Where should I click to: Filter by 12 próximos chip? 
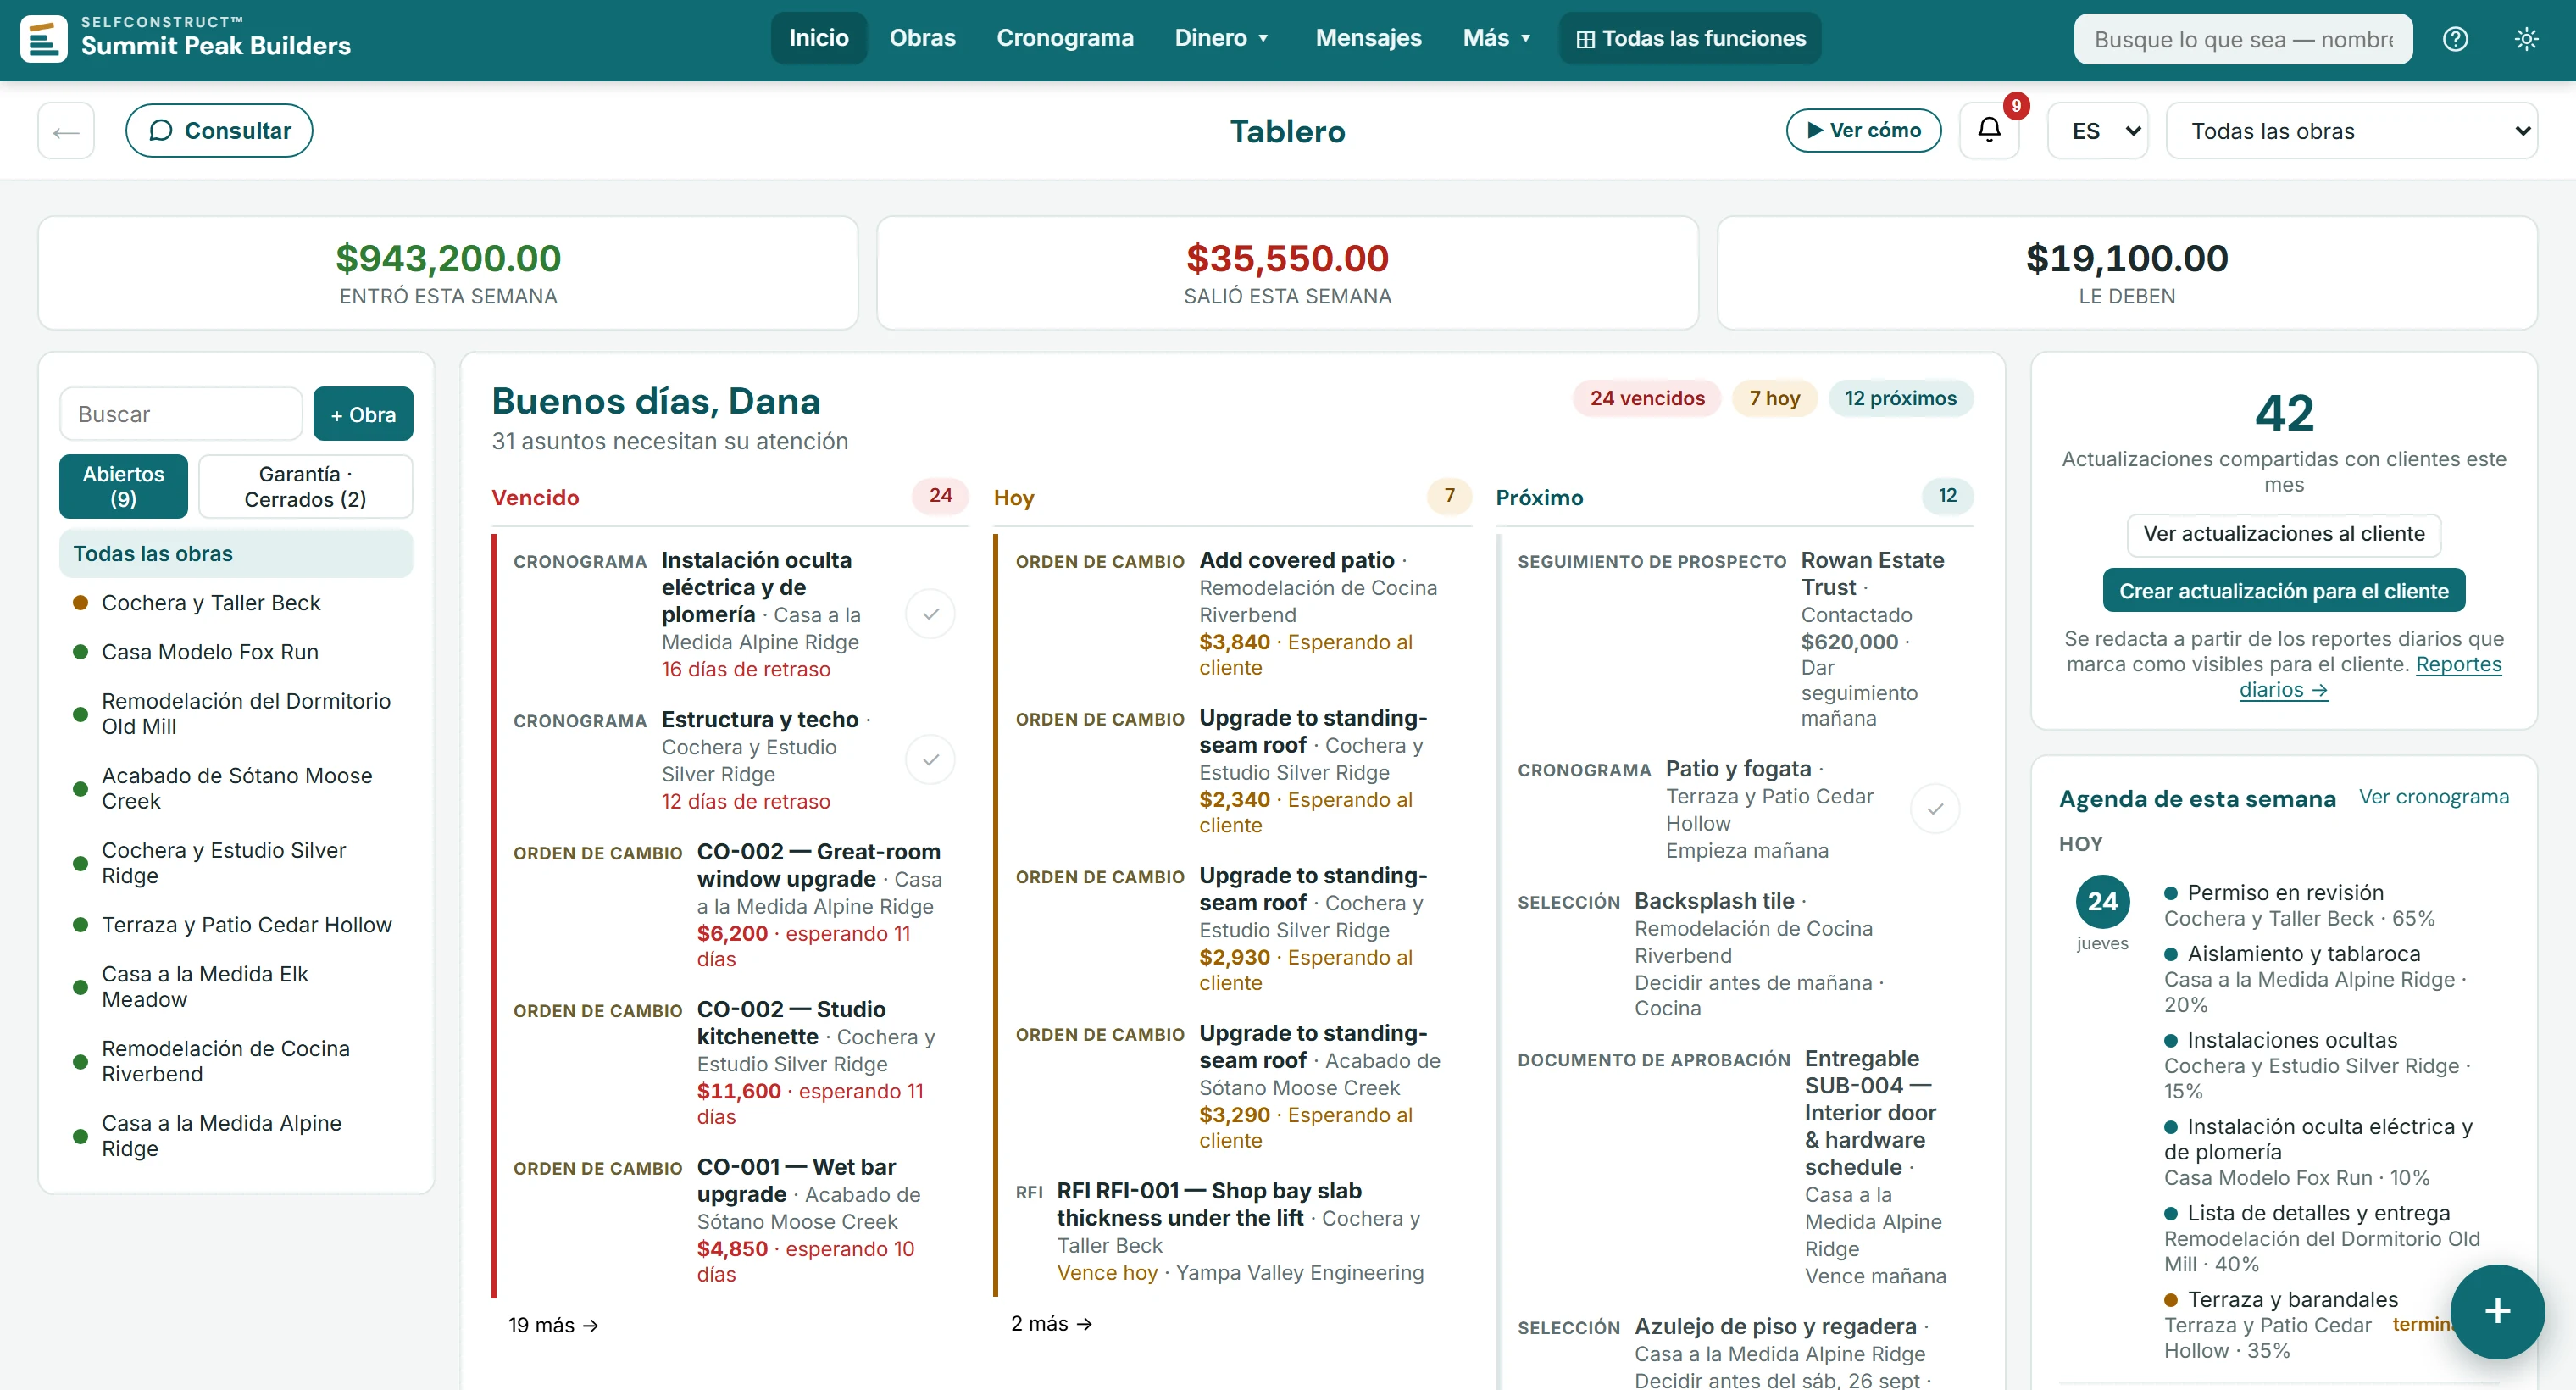tap(1900, 398)
